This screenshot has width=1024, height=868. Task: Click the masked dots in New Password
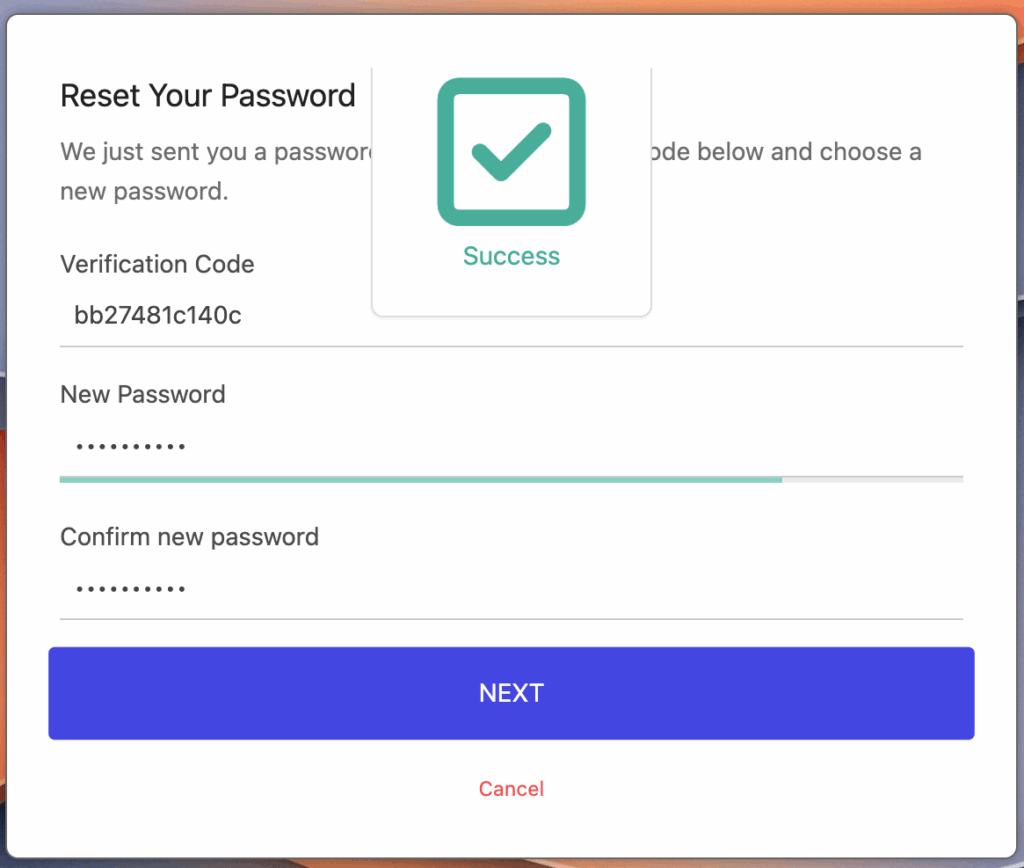[x=131, y=446]
